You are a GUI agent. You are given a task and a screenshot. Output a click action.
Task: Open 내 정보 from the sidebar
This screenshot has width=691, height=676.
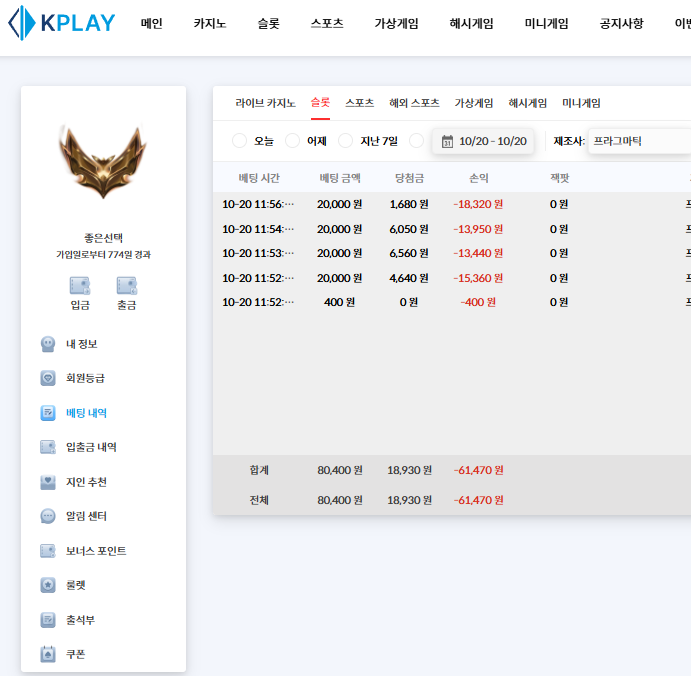[81, 344]
